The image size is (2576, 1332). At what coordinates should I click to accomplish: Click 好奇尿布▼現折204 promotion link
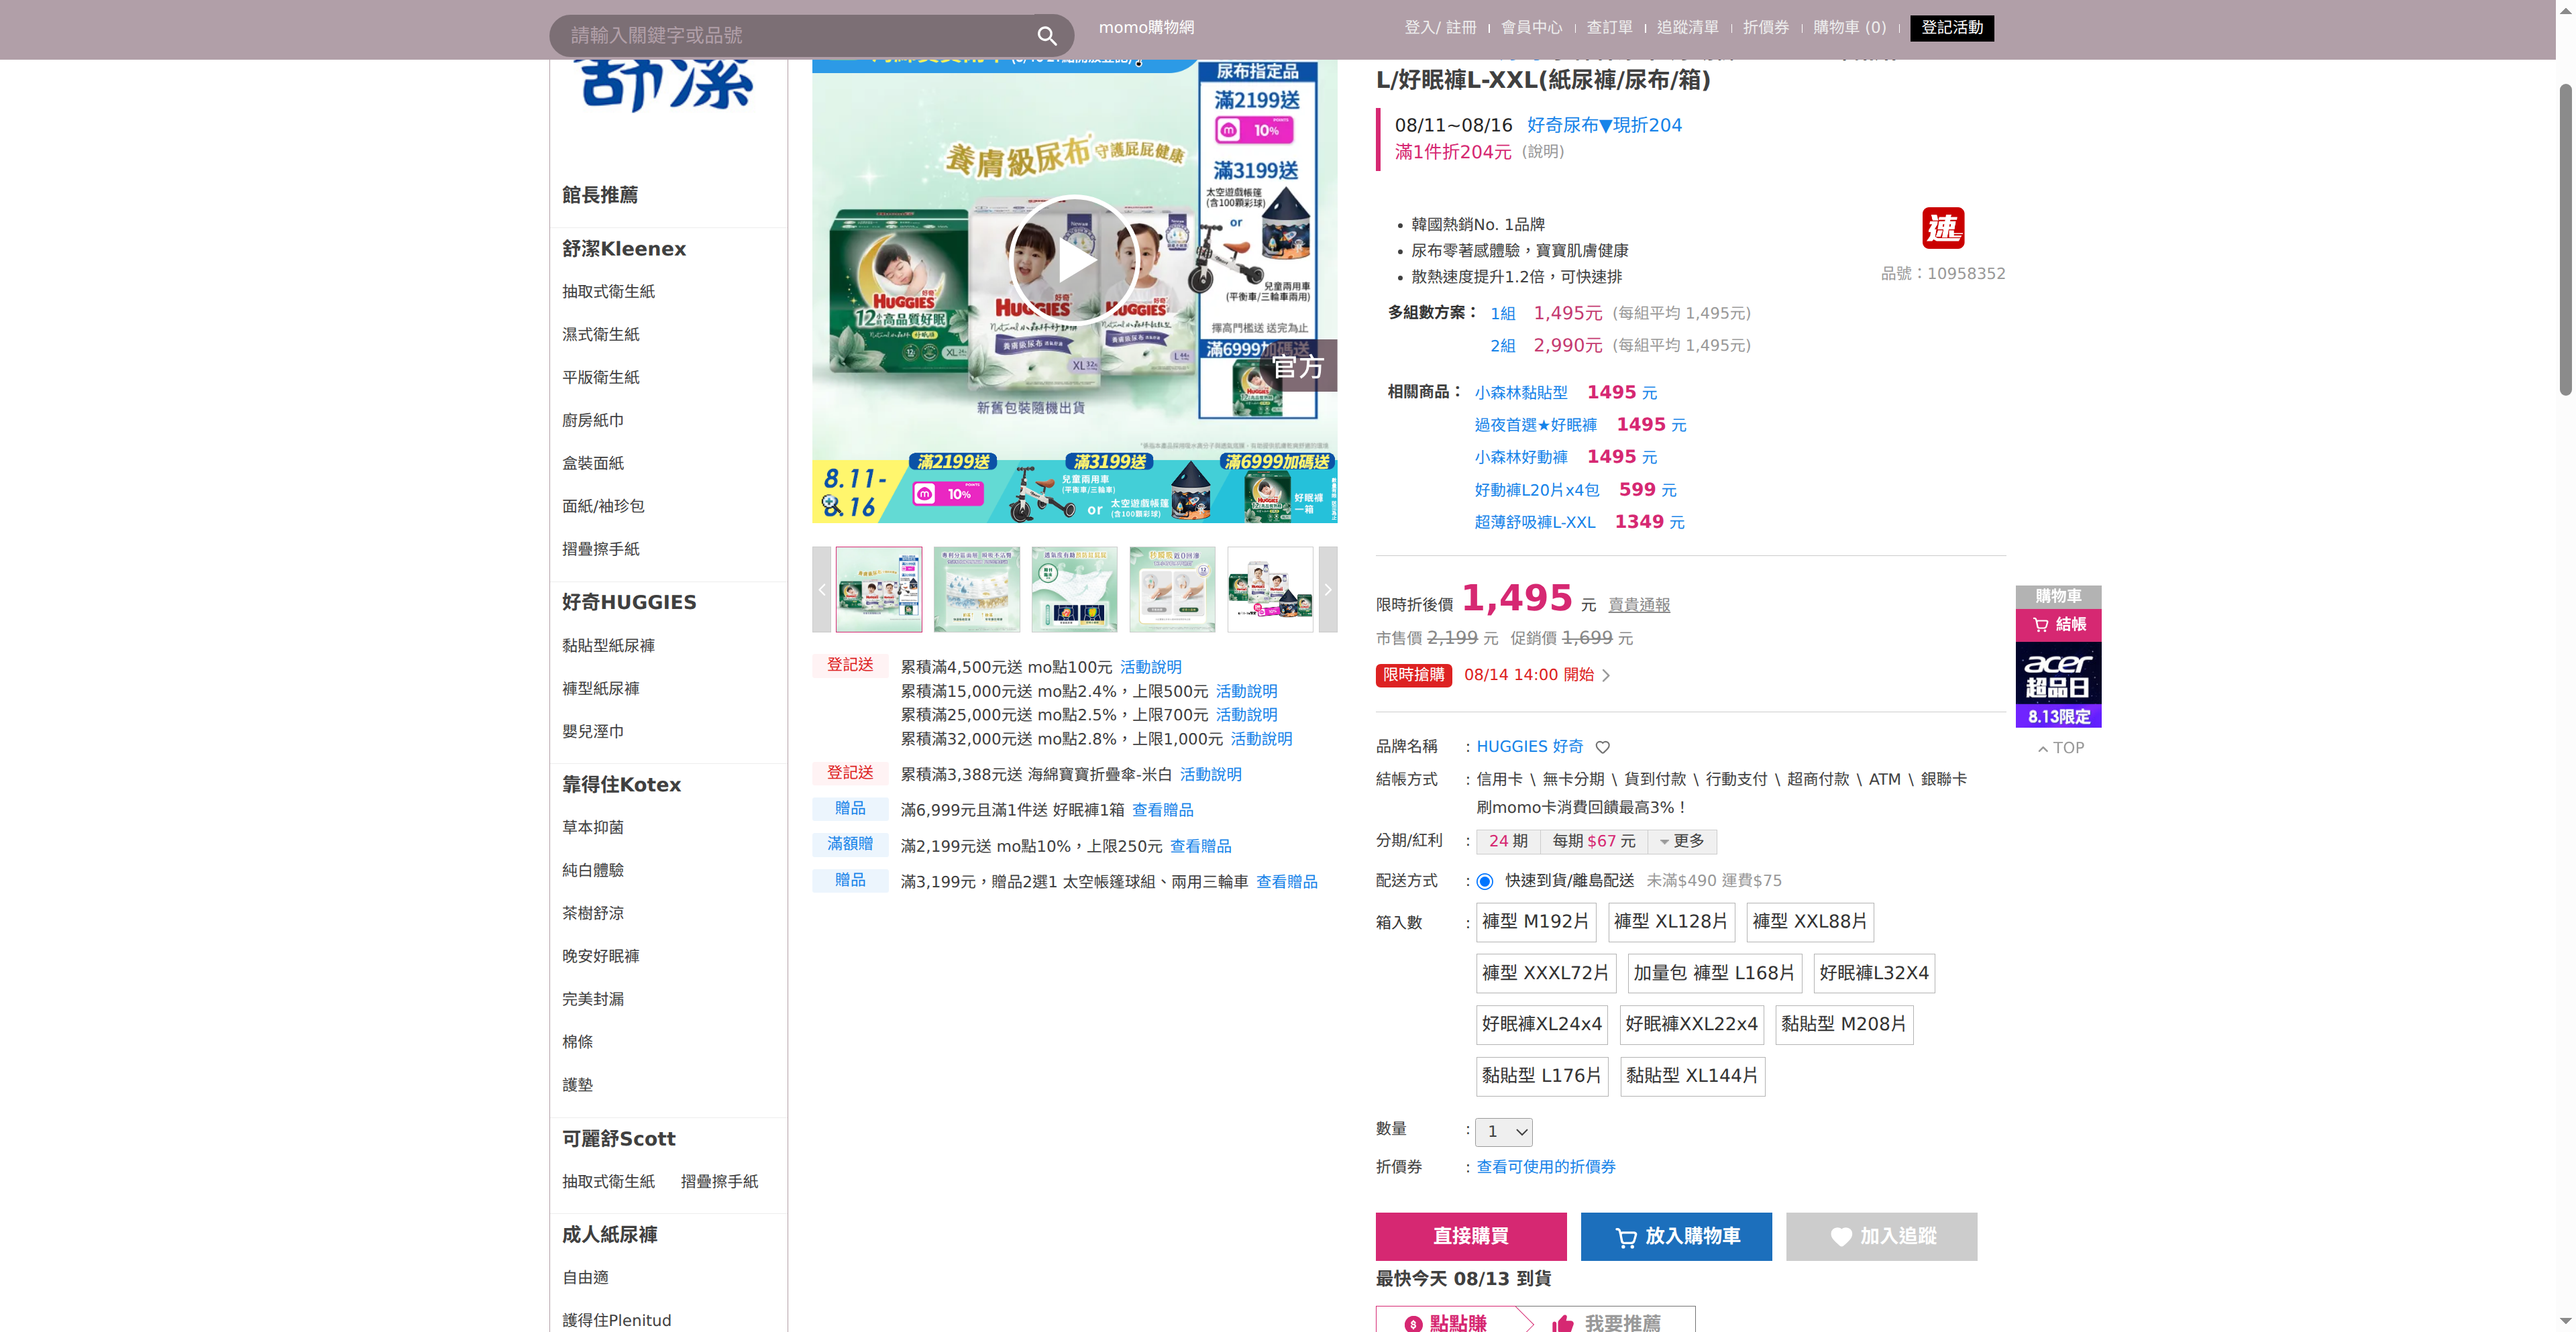click(1604, 125)
